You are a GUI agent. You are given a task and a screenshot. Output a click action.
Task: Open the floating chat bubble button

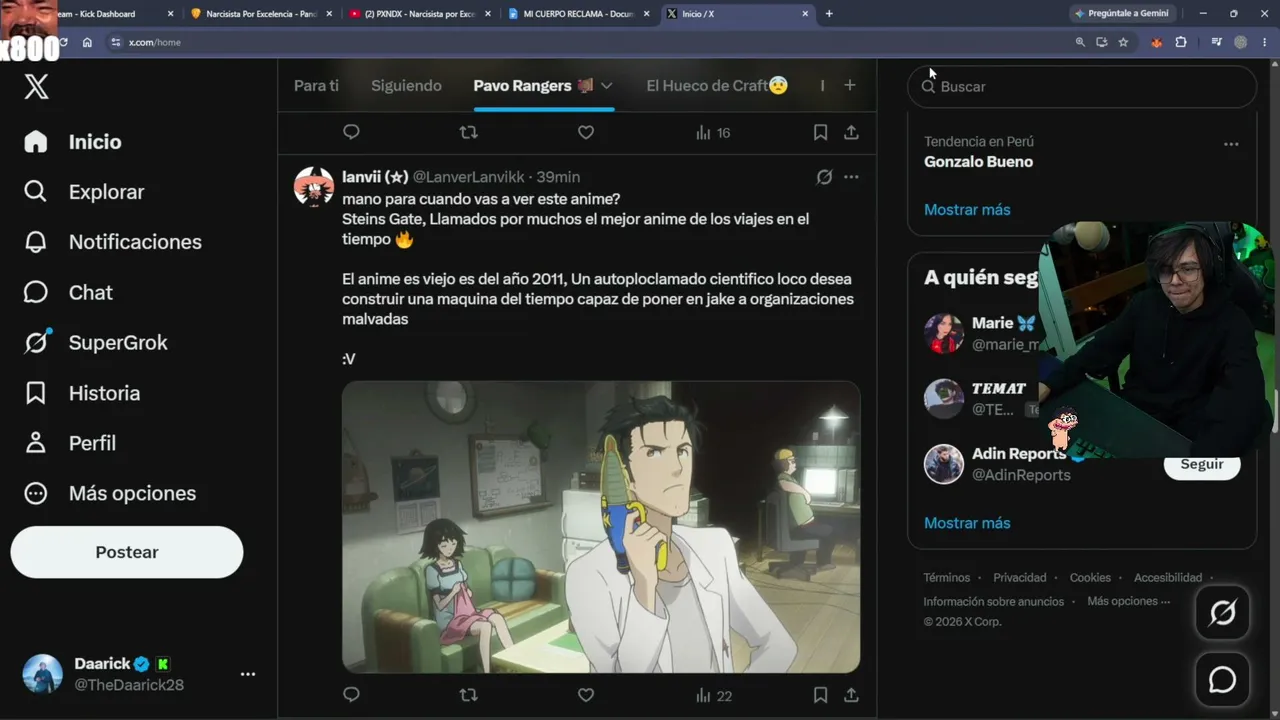(x=1222, y=680)
